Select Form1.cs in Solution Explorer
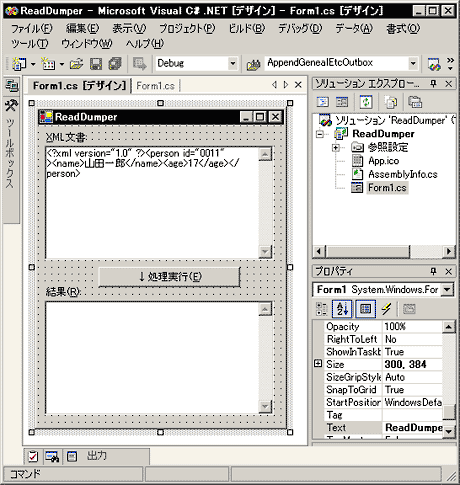460x485 pixels. 387,188
